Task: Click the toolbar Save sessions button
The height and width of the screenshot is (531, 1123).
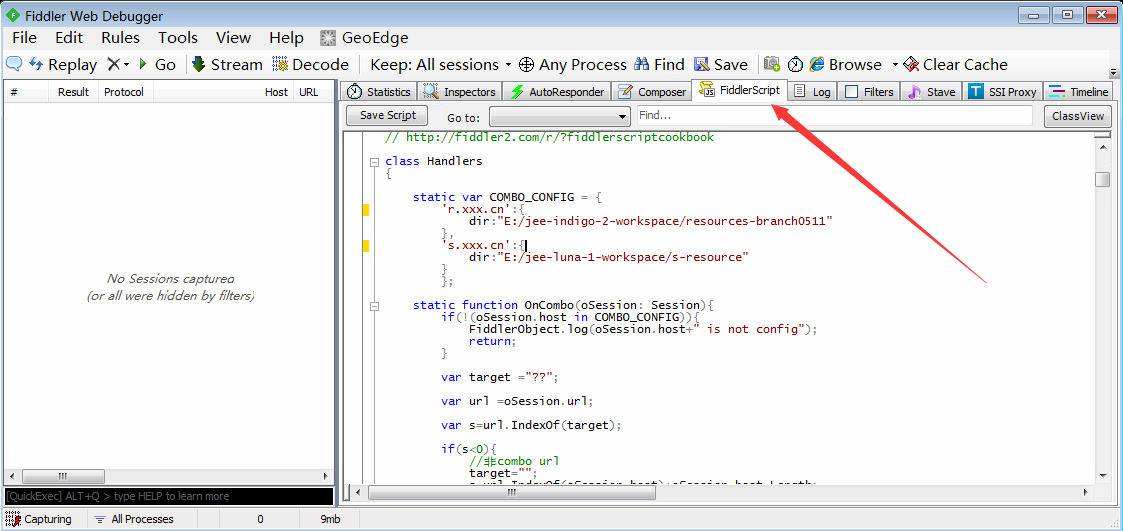Action: click(720, 64)
